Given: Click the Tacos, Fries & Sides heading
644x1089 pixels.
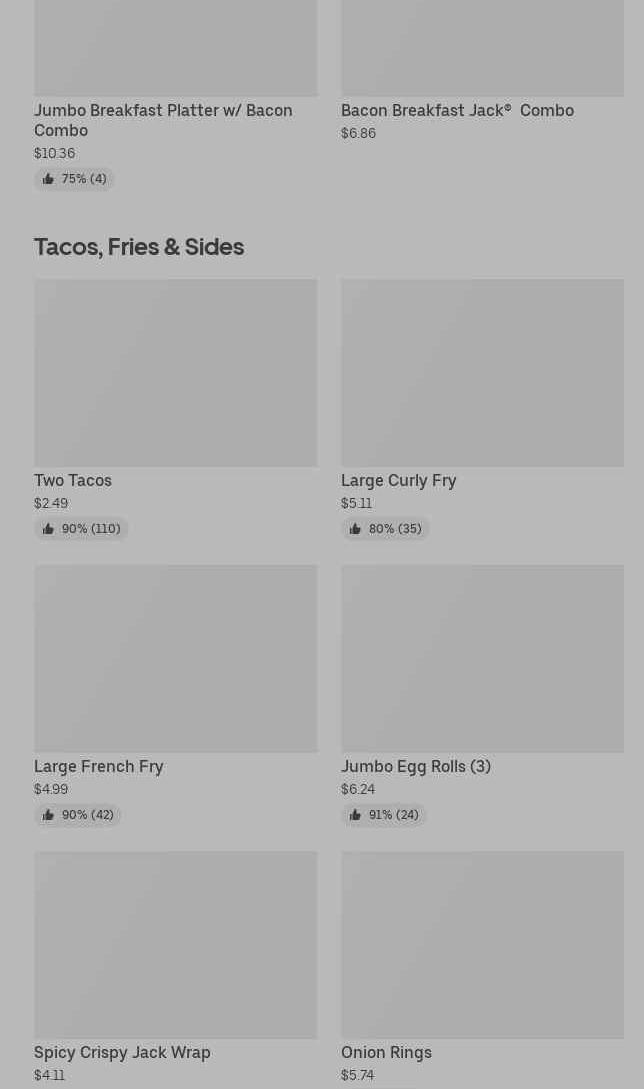Looking at the screenshot, I should coord(139,246).
